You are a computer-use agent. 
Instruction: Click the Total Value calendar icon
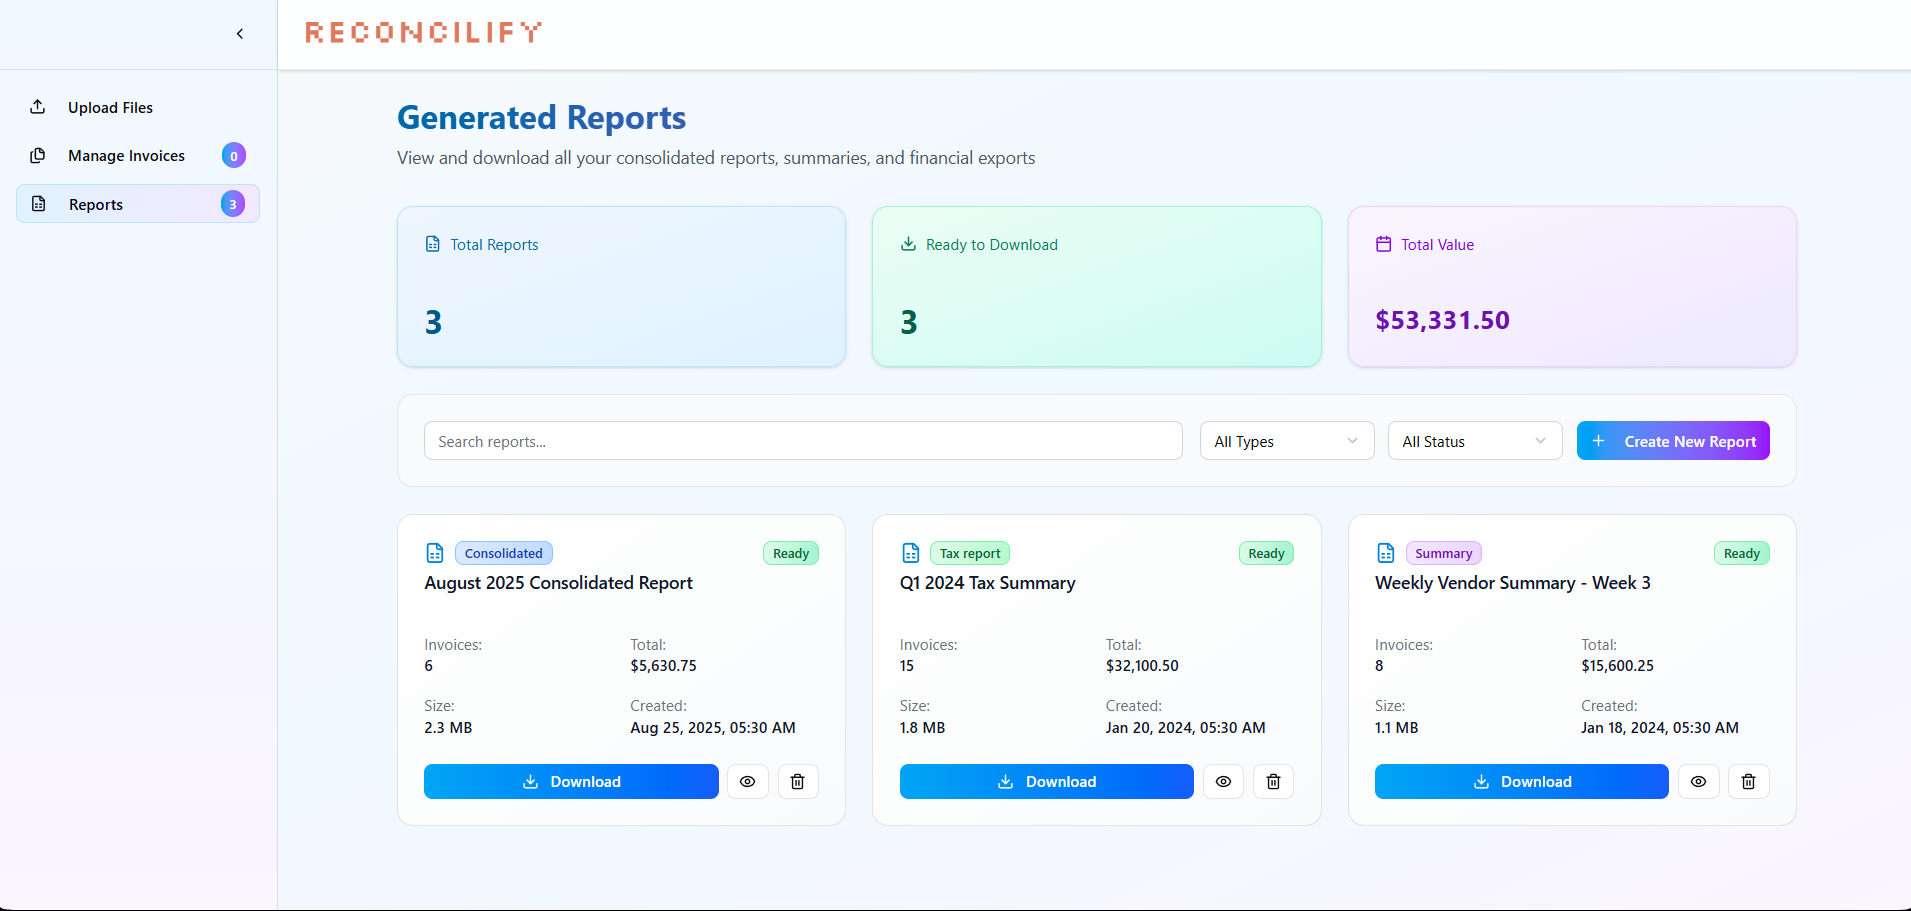pyautogui.click(x=1384, y=244)
